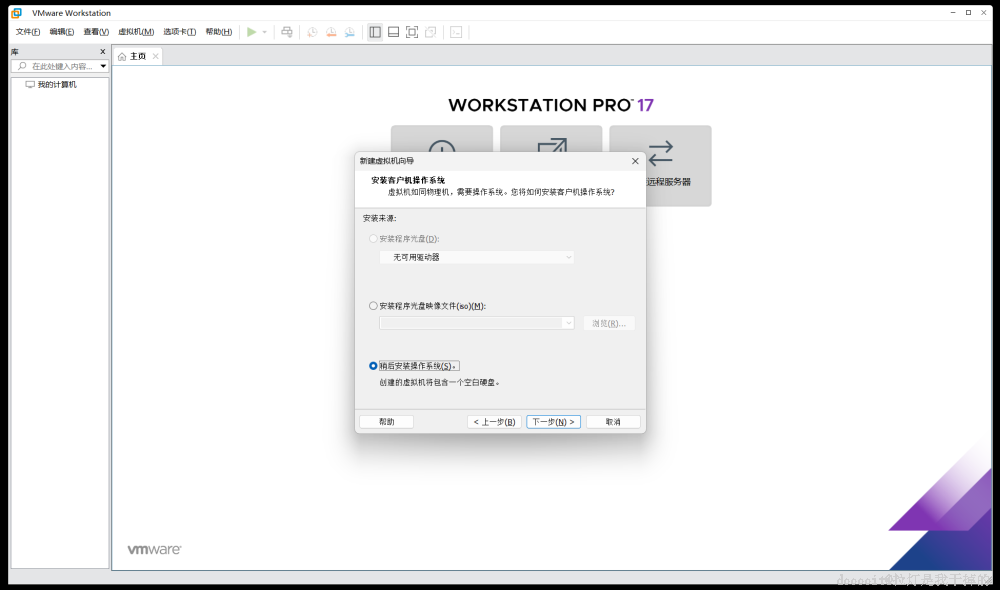Click the home icon on the 主页 tab

[x=122, y=57]
